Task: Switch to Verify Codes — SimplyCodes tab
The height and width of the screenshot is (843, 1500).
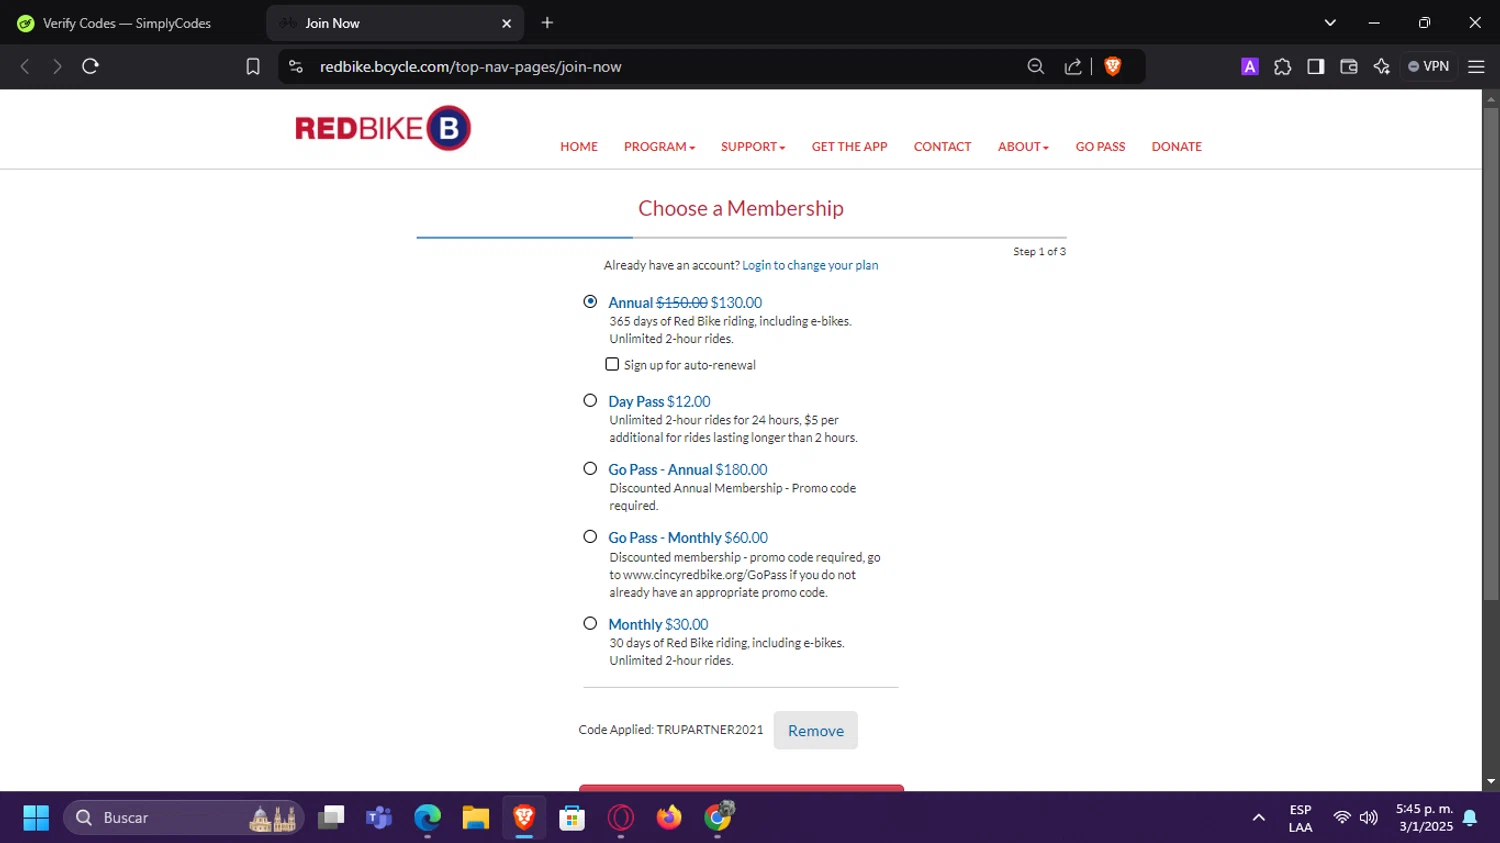Action: [128, 23]
